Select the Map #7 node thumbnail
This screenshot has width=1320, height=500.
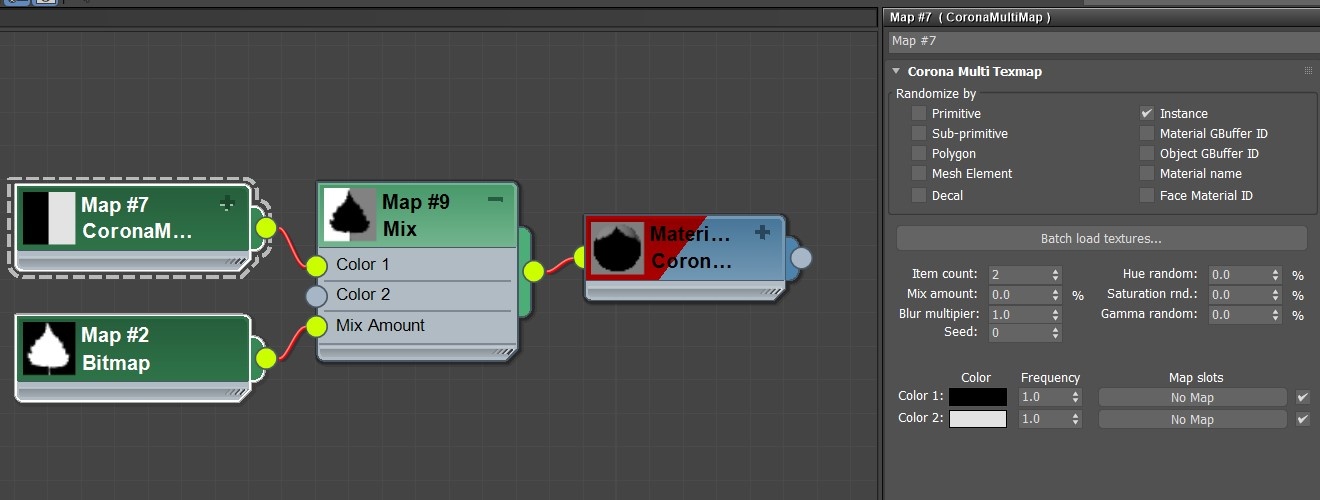[x=49, y=219]
